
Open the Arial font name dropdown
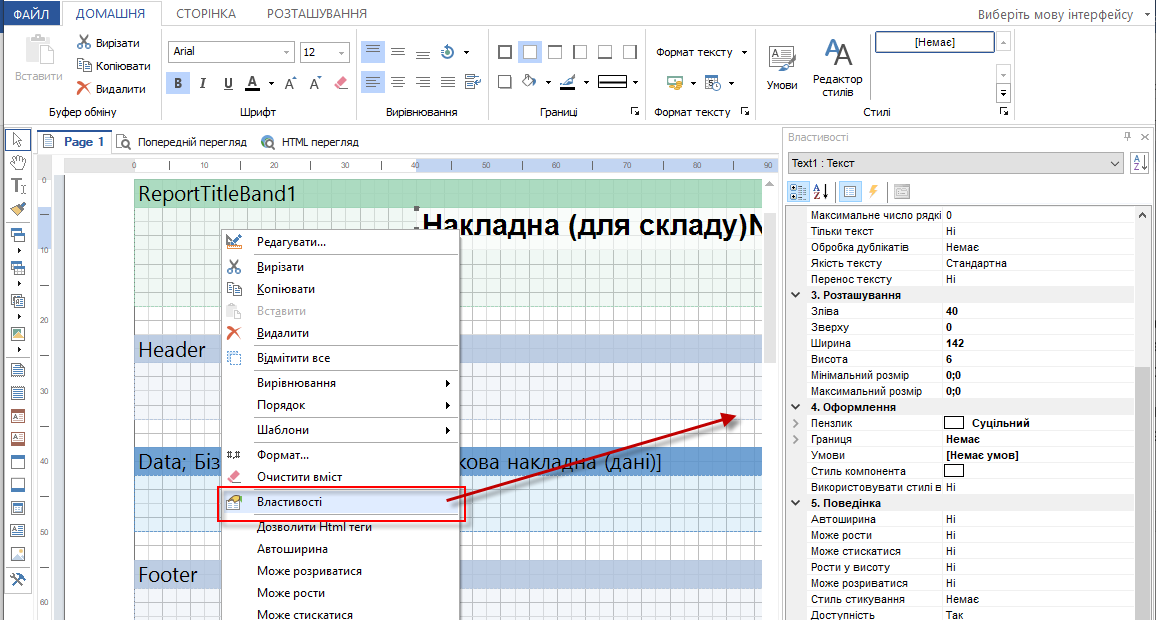point(288,52)
